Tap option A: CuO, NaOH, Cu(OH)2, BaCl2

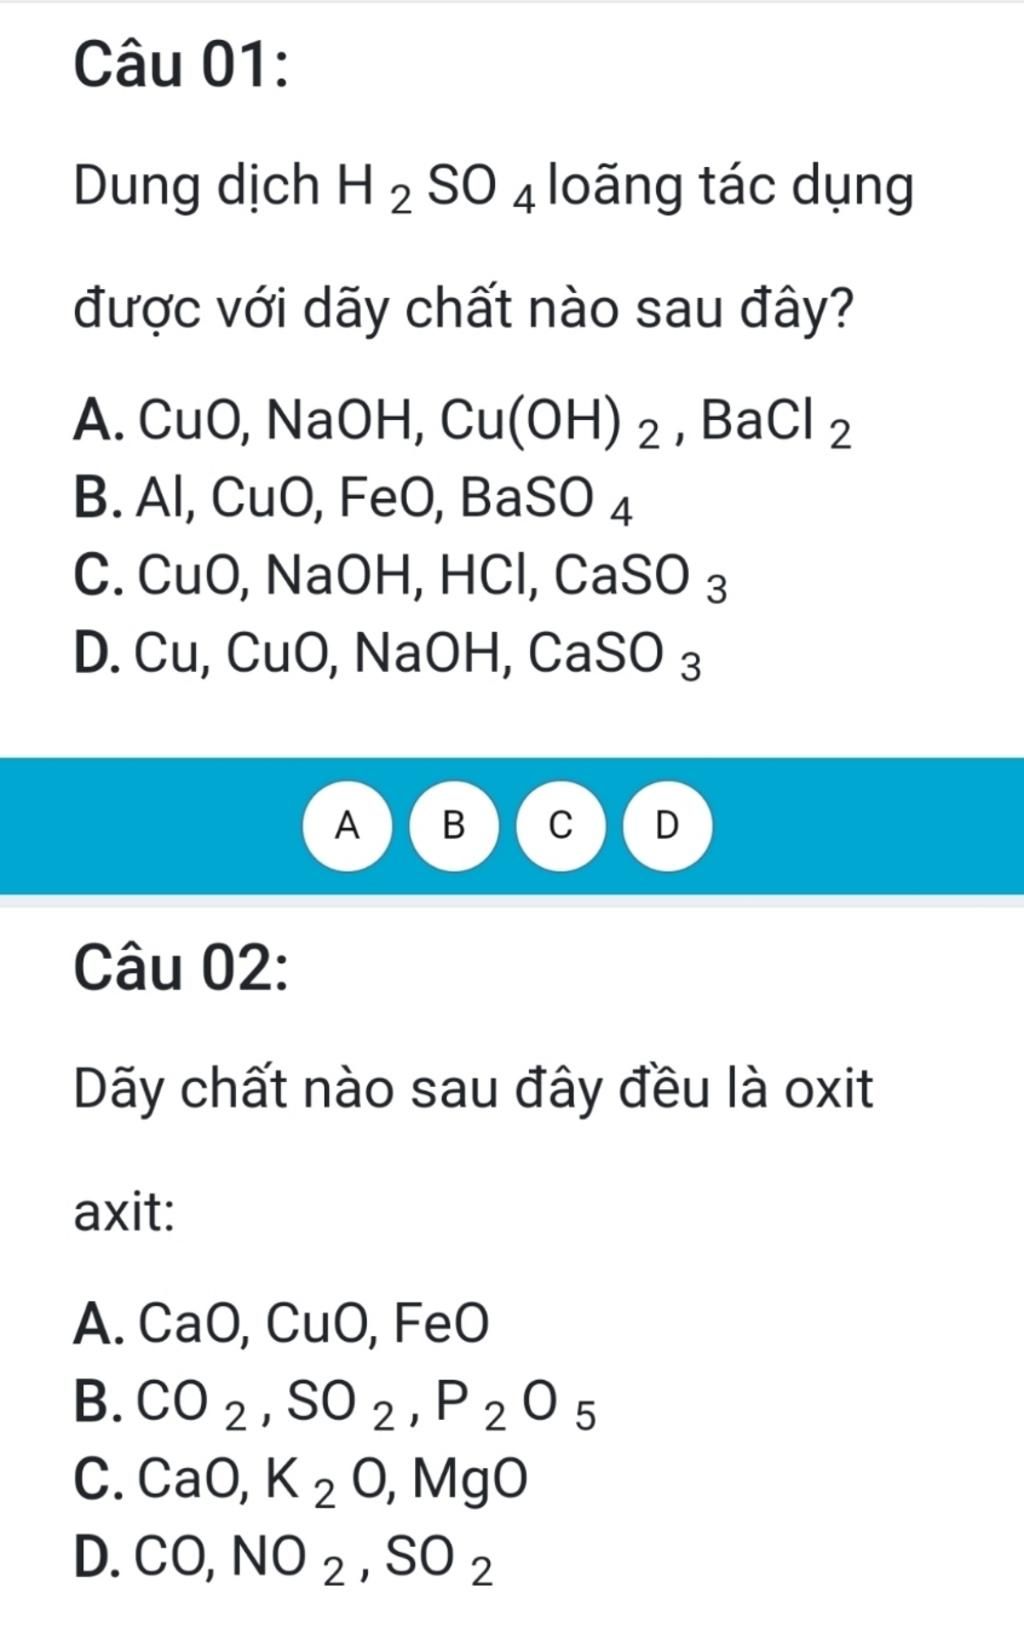[x=463, y=421]
